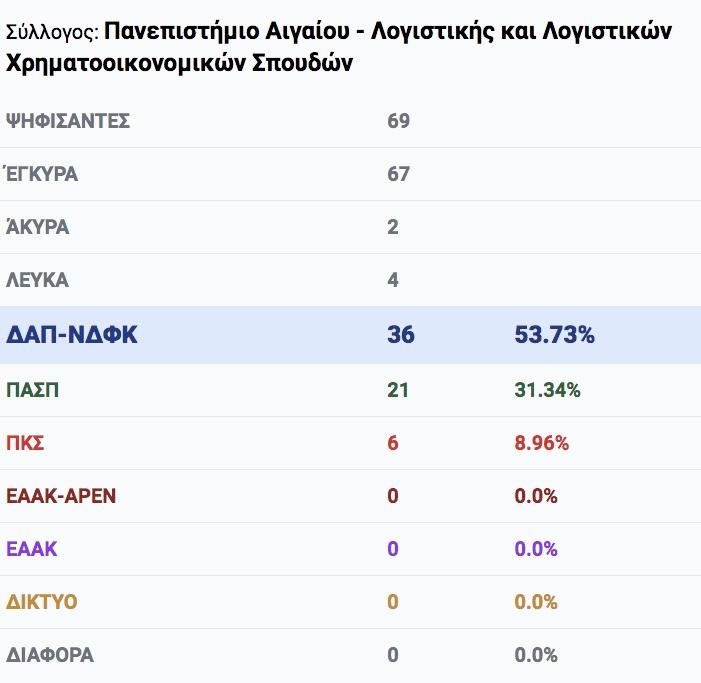The width and height of the screenshot is (701, 683).
Task: Select the ΛΕΥΚΑ label
Action: click(x=38, y=280)
